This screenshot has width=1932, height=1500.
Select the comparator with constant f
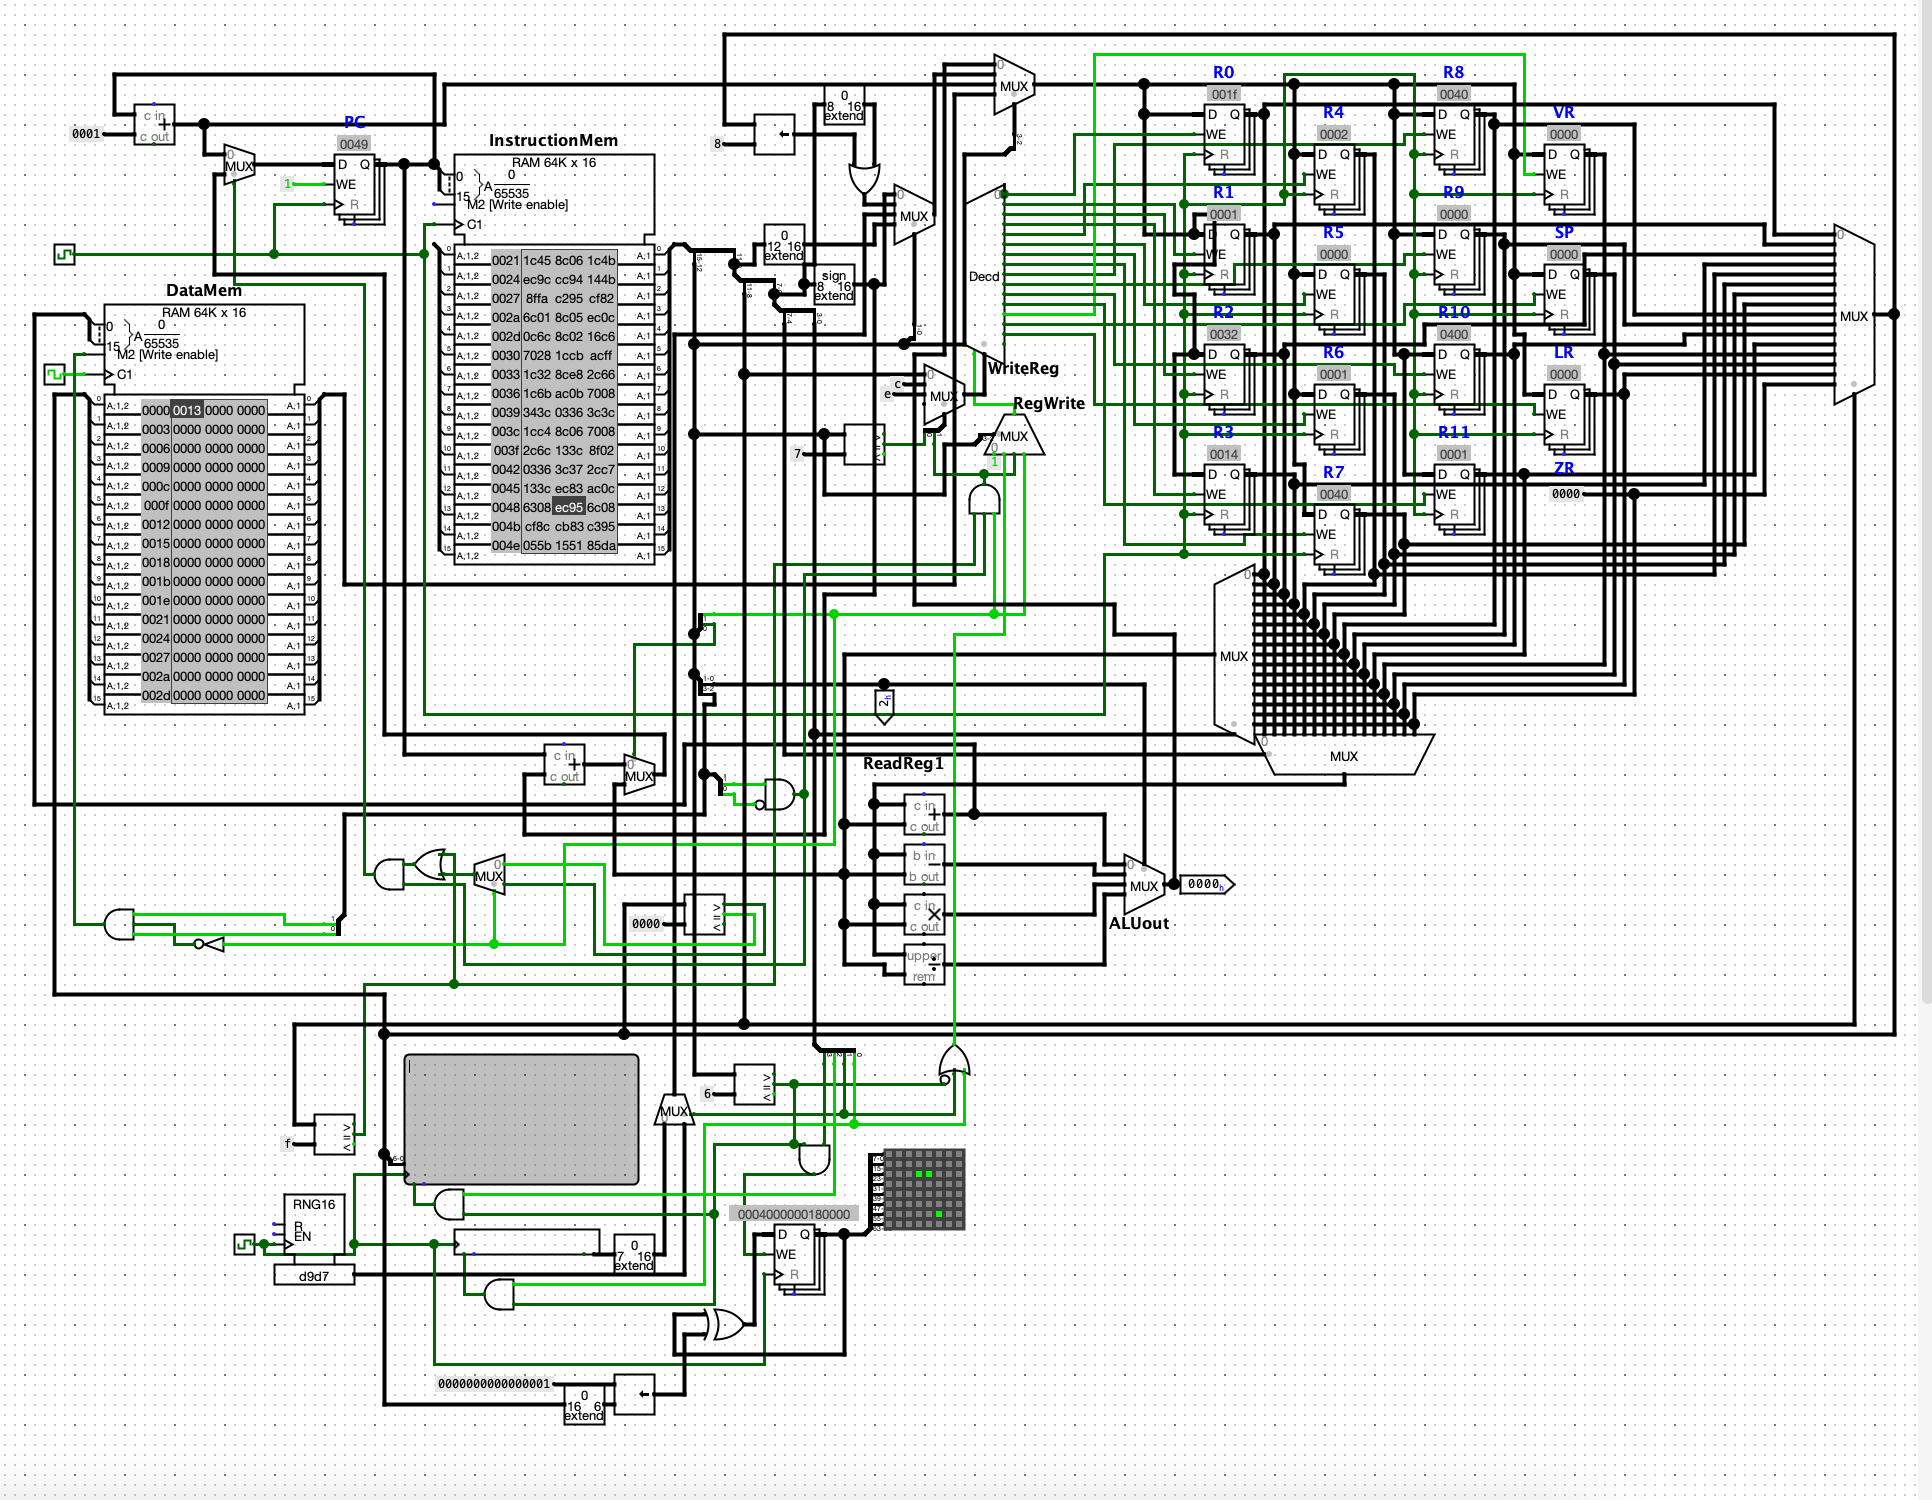pos(334,1135)
